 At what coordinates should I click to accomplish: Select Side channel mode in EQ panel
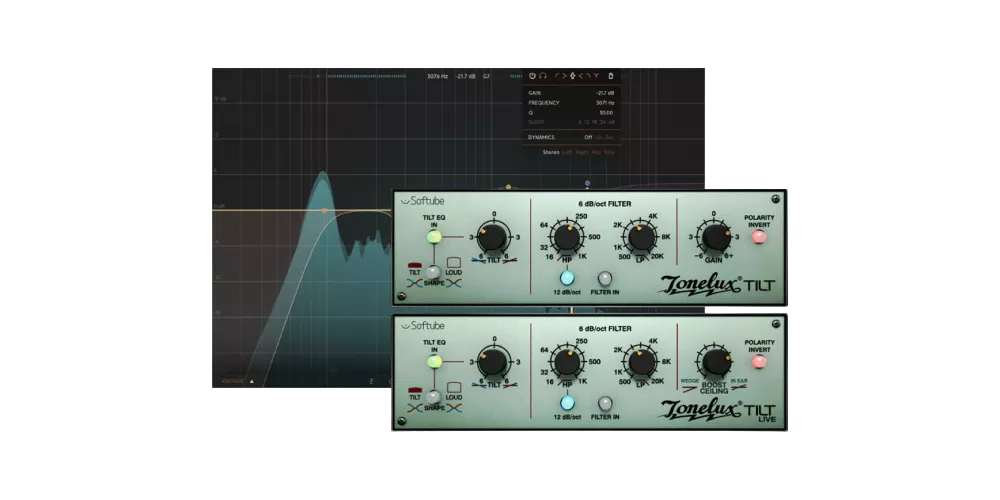point(609,152)
